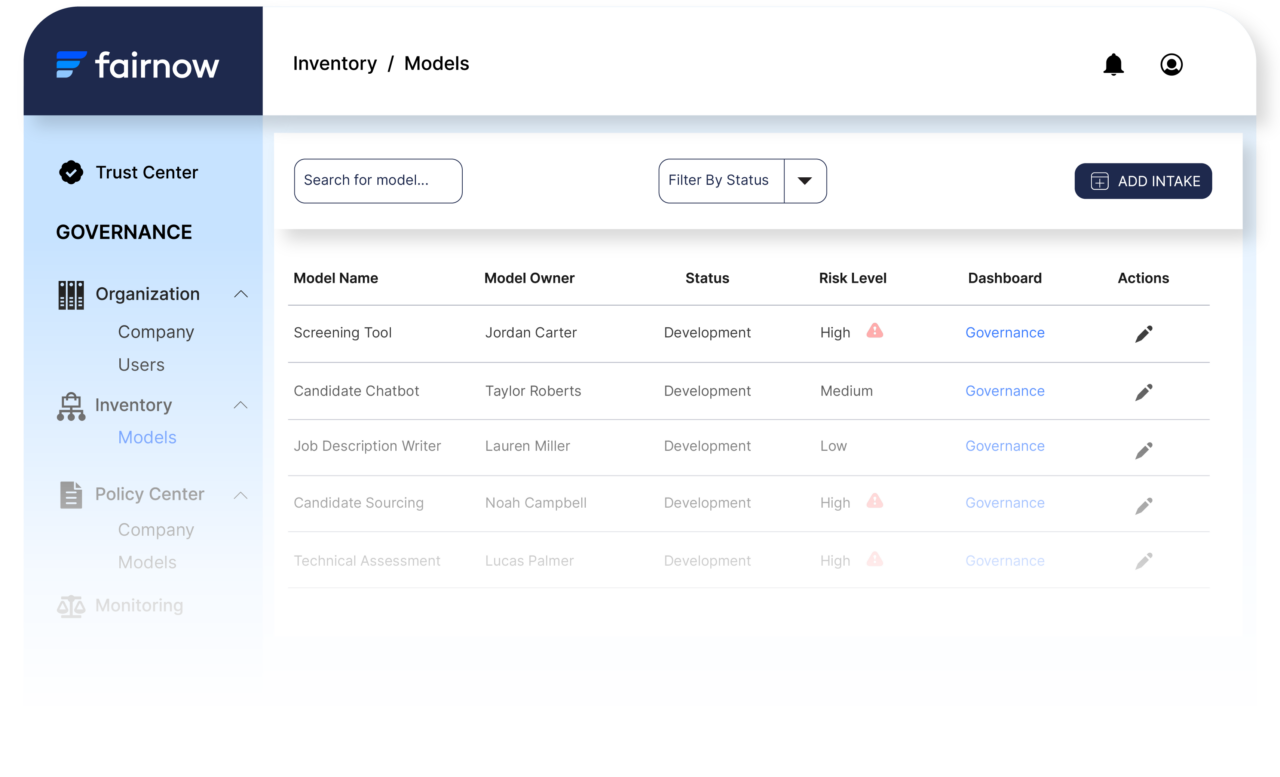
Task: Click the Trust Center shield icon
Action: (71, 172)
